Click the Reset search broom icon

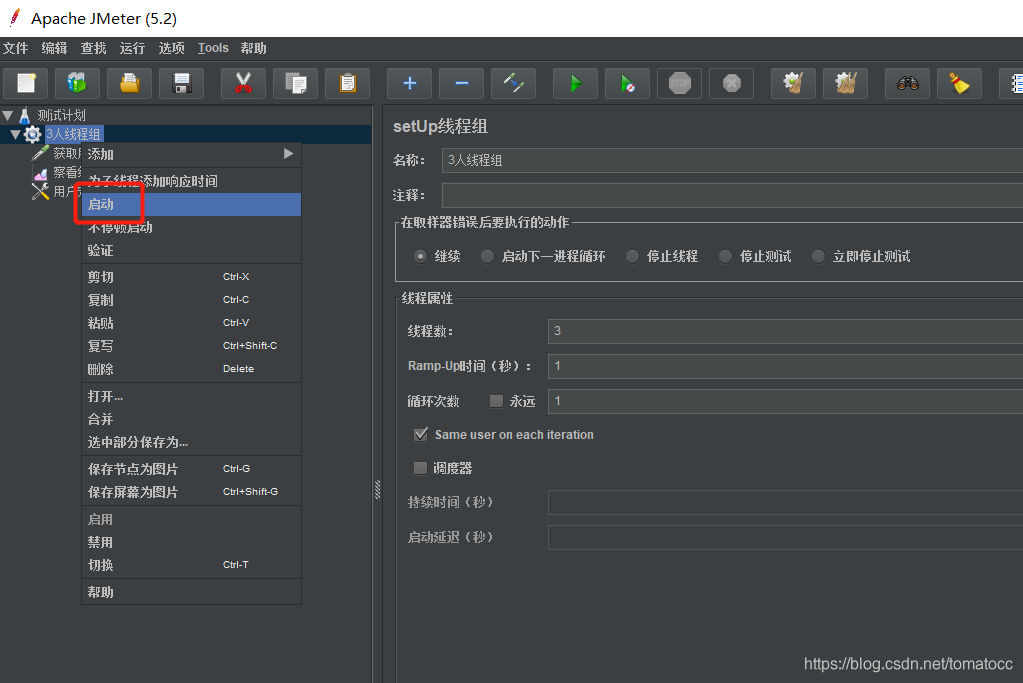coord(959,83)
